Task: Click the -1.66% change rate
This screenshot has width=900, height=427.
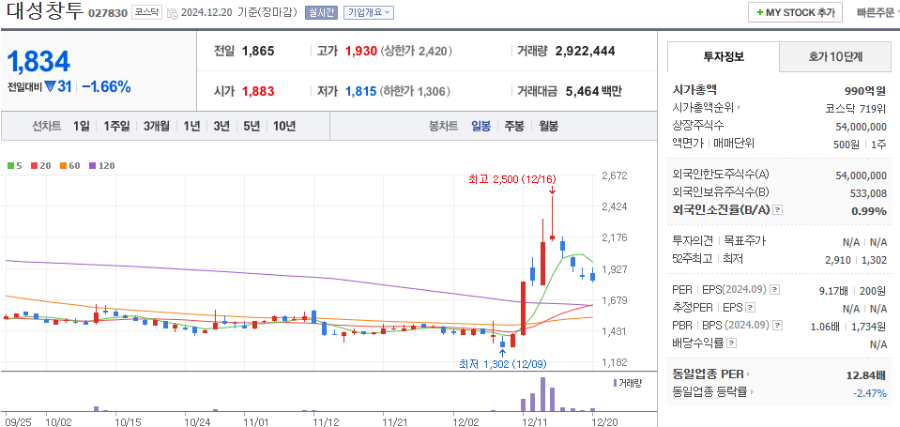Action: tap(106, 87)
